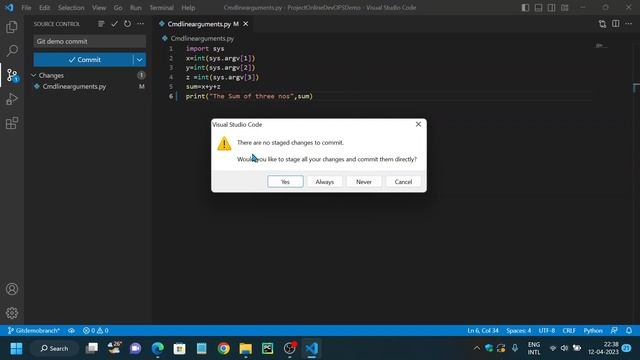Open the Go menu
Image resolution: width=640 pixels, height=360 pixels.
[x=118, y=8]
